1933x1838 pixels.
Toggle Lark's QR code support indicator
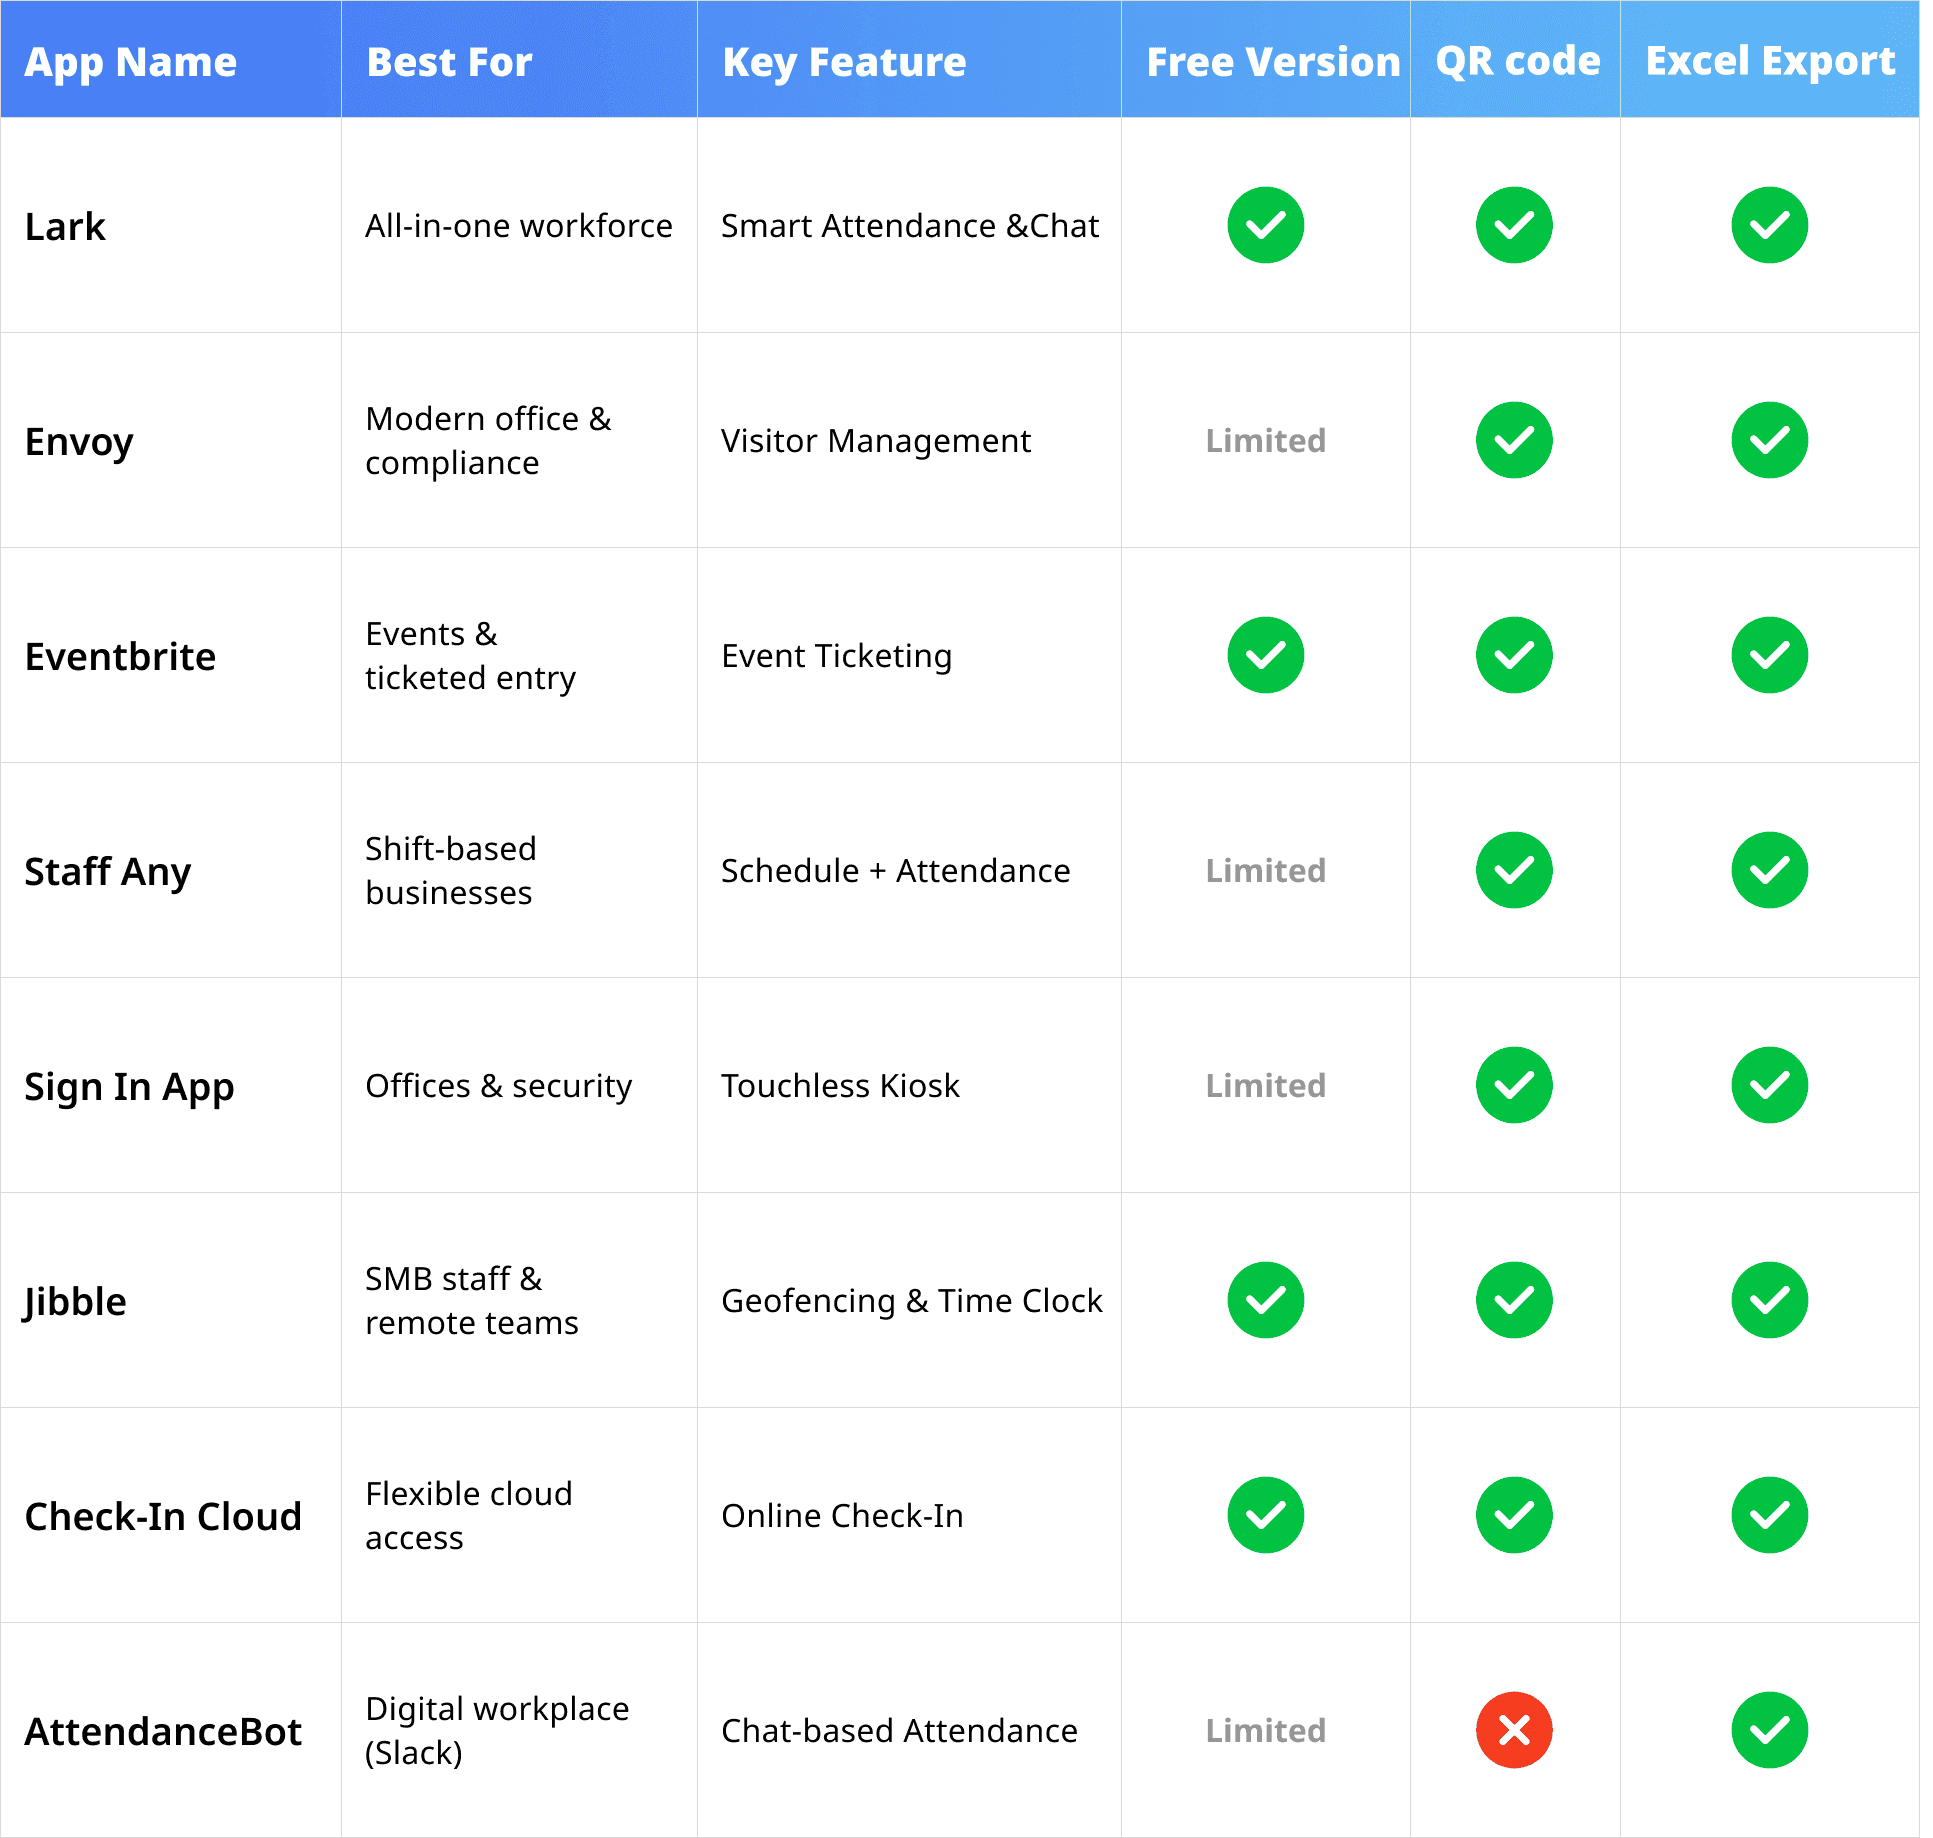[1513, 226]
